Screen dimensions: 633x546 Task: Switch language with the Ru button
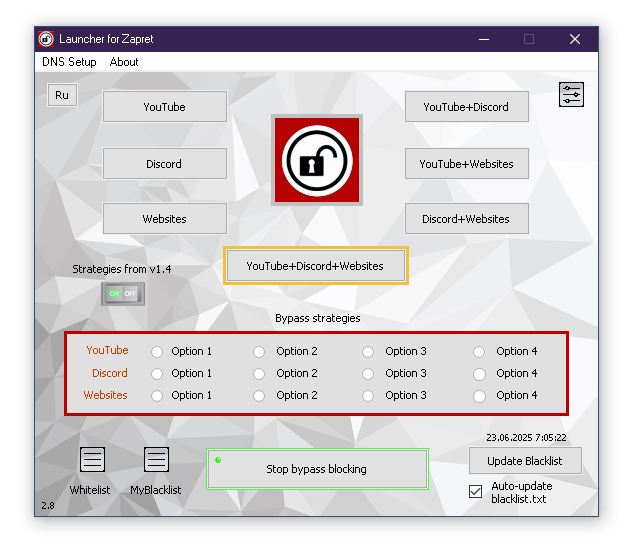62,95
